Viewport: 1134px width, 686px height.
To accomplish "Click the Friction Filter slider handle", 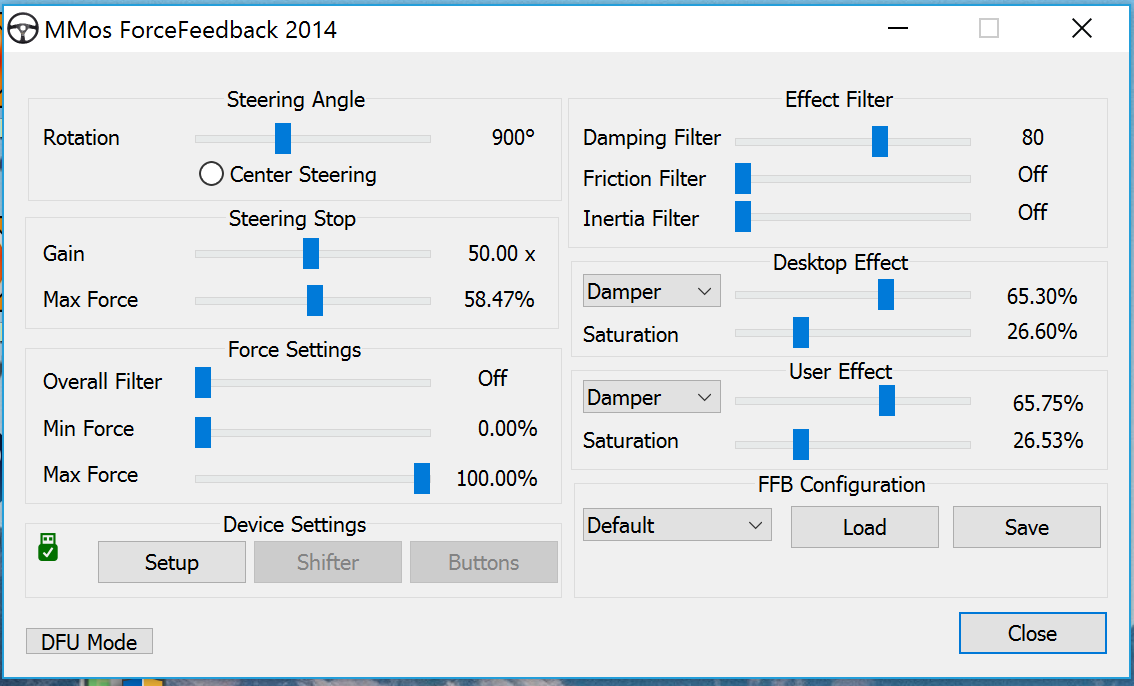I will [x=743, y=179].
